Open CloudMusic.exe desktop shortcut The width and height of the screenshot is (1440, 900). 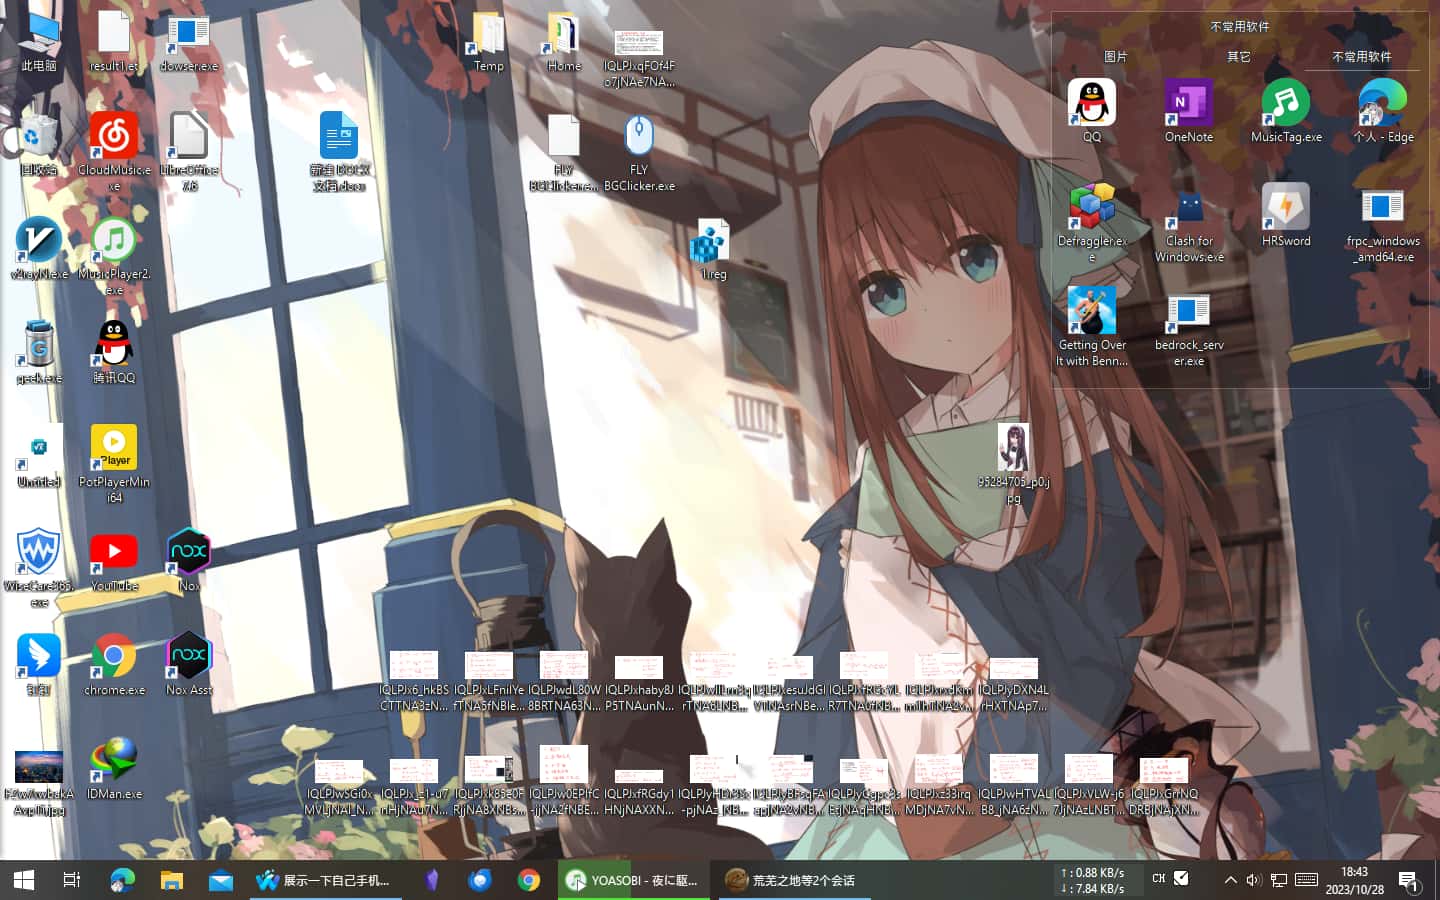click(x=114, y=137)
